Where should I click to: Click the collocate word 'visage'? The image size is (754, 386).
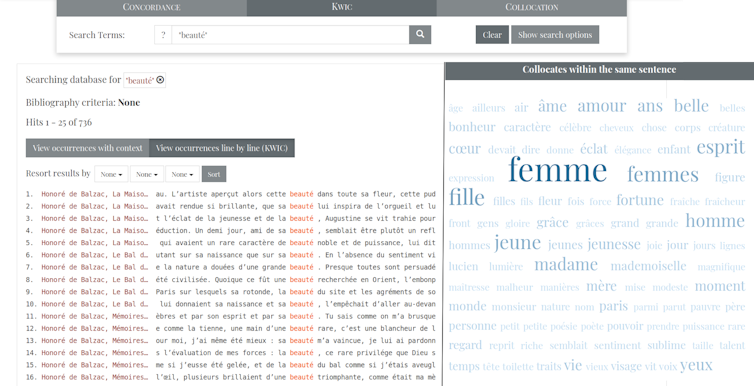626,367
